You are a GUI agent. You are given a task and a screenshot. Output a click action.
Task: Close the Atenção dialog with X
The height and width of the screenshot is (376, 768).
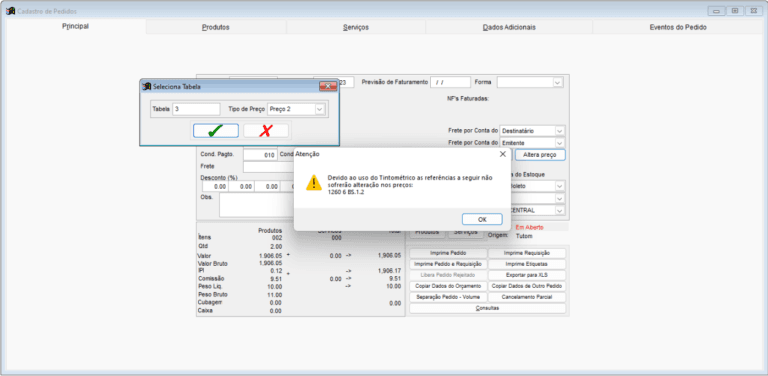tap(503, 154)
